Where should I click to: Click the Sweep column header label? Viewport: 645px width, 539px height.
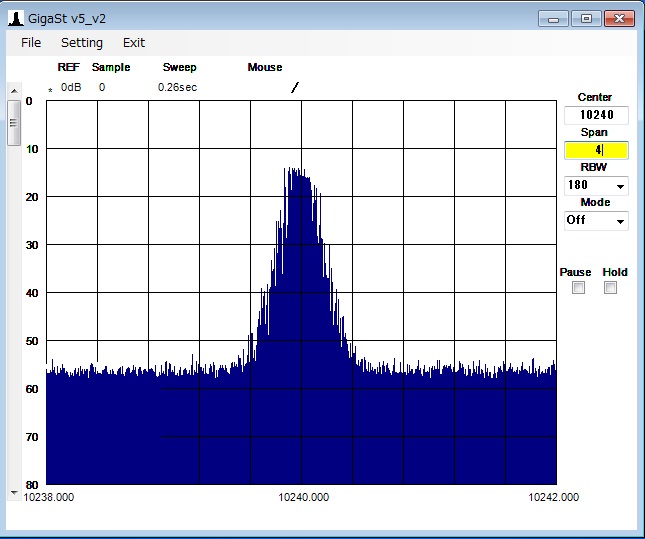(179, 67)
